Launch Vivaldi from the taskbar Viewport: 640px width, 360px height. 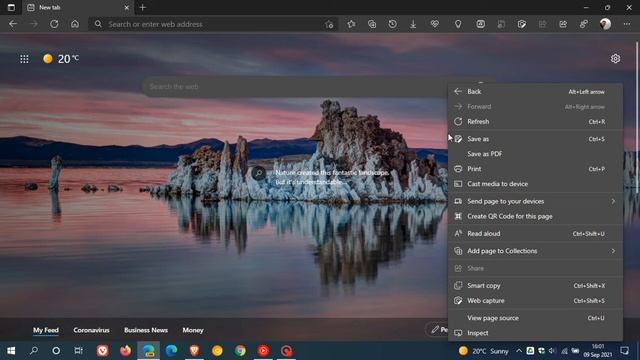(x=102, y=351)
